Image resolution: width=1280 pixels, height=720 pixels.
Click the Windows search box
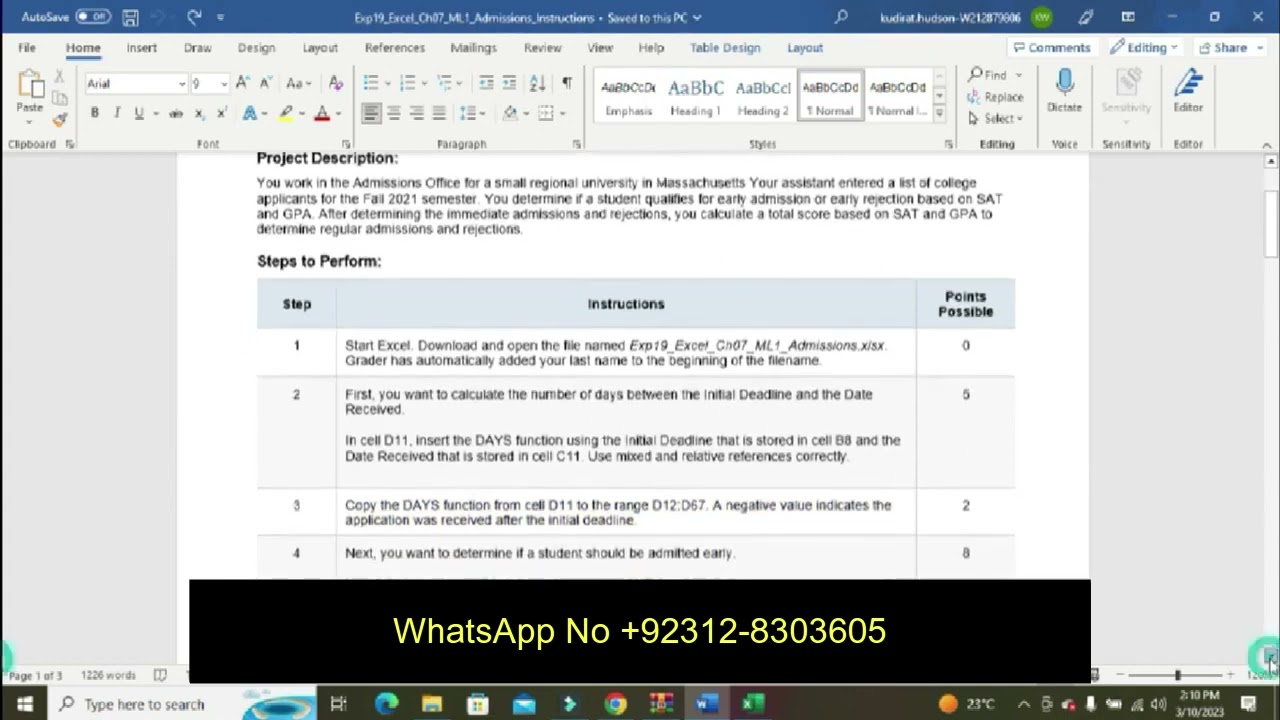185,704
